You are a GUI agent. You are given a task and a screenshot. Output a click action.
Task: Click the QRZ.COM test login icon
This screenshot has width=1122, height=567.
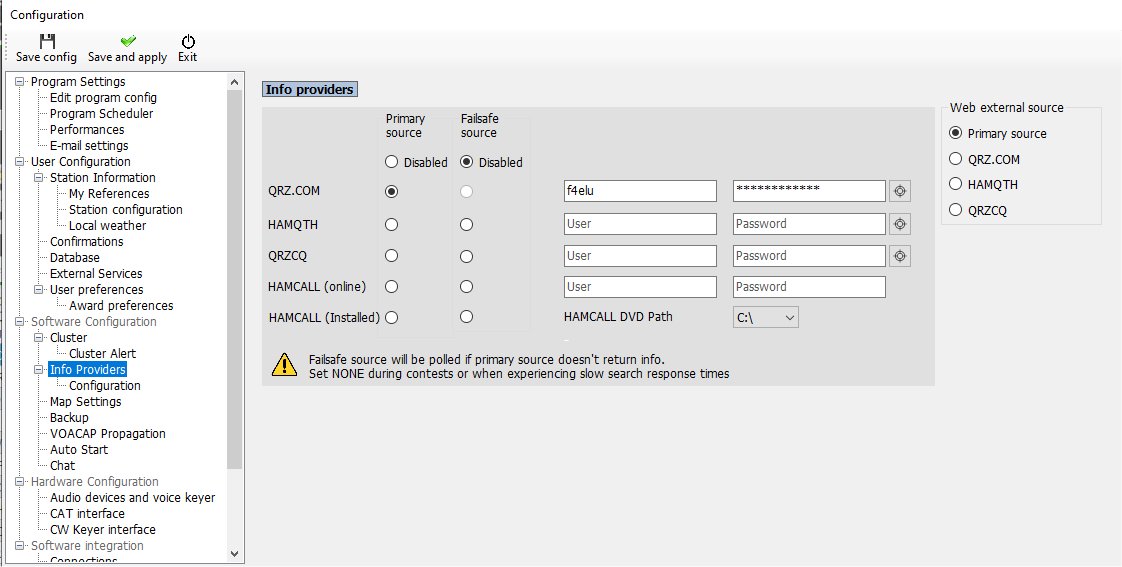pos(900,191)
